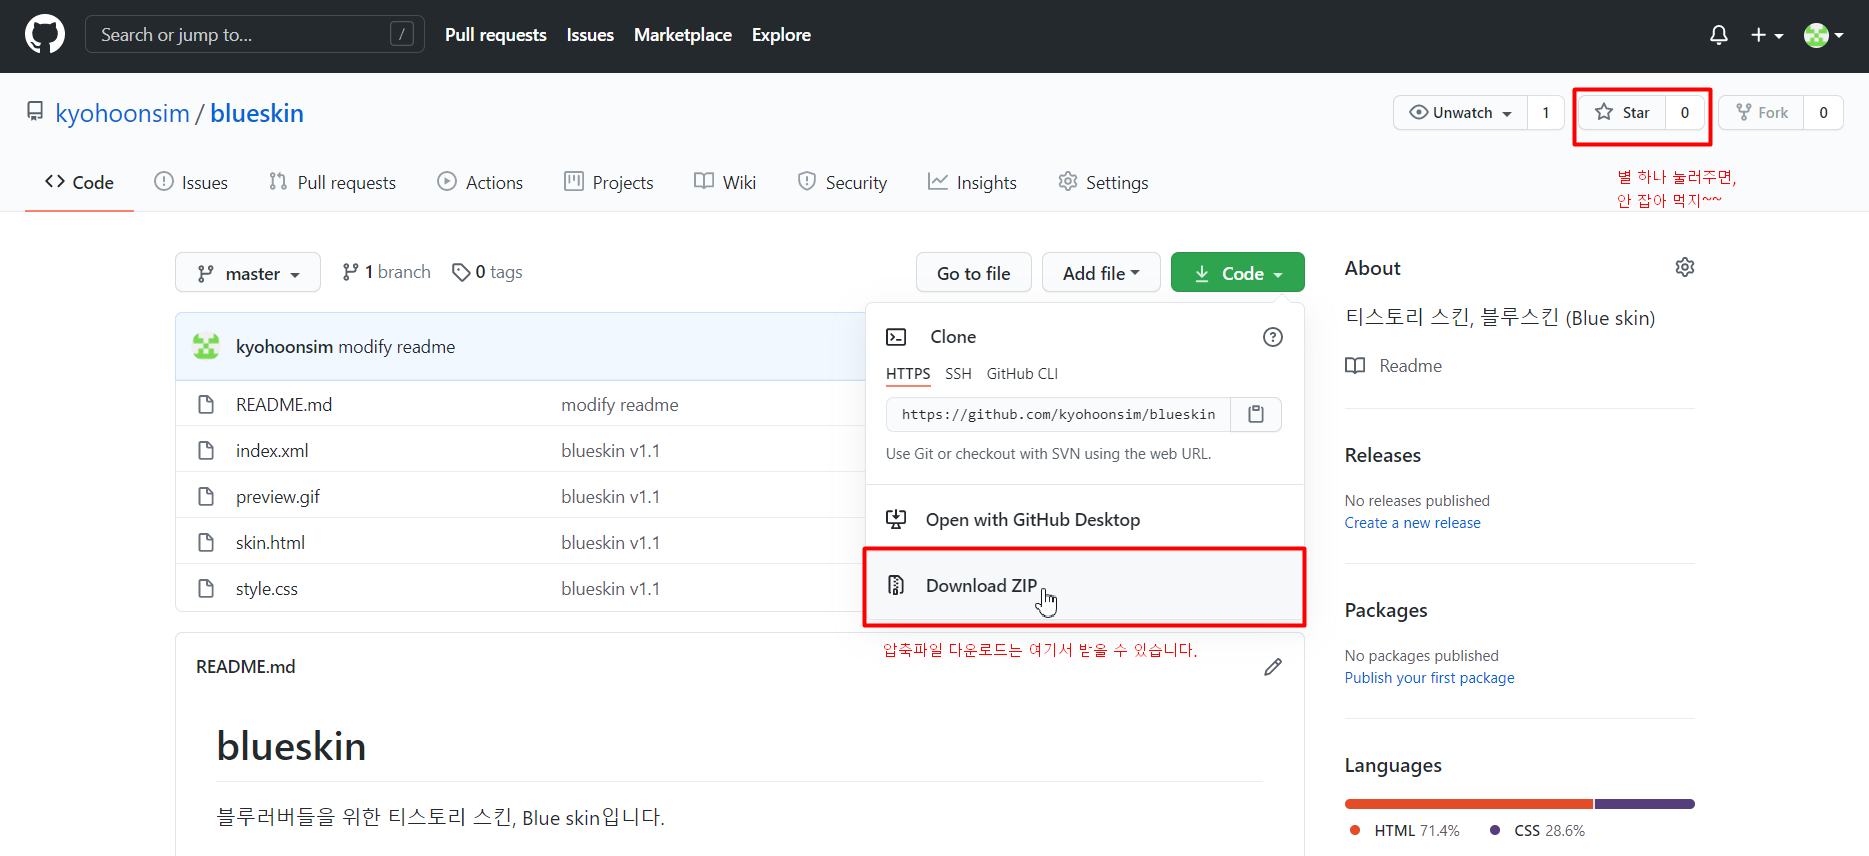Screen dimensions: 1869x856
Task: Click the repository book icon beside kyohoonsim
Action: [x=35, y=111]
